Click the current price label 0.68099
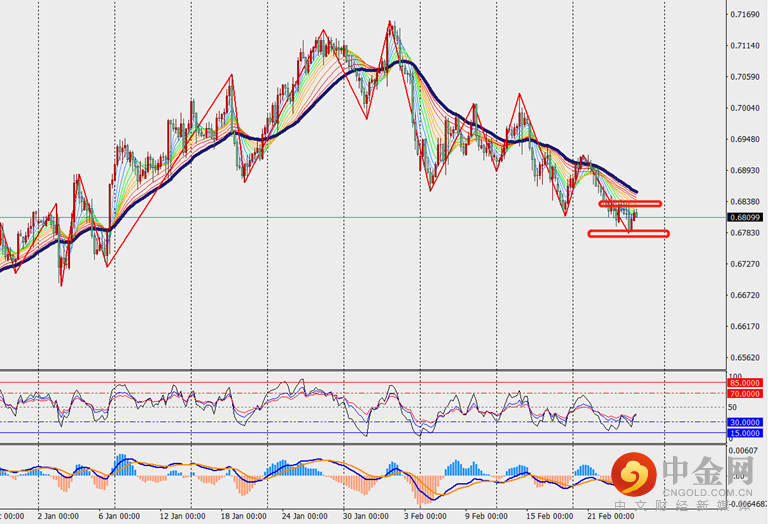This screenshot has height=524, width=768. [x=747, y=217]
